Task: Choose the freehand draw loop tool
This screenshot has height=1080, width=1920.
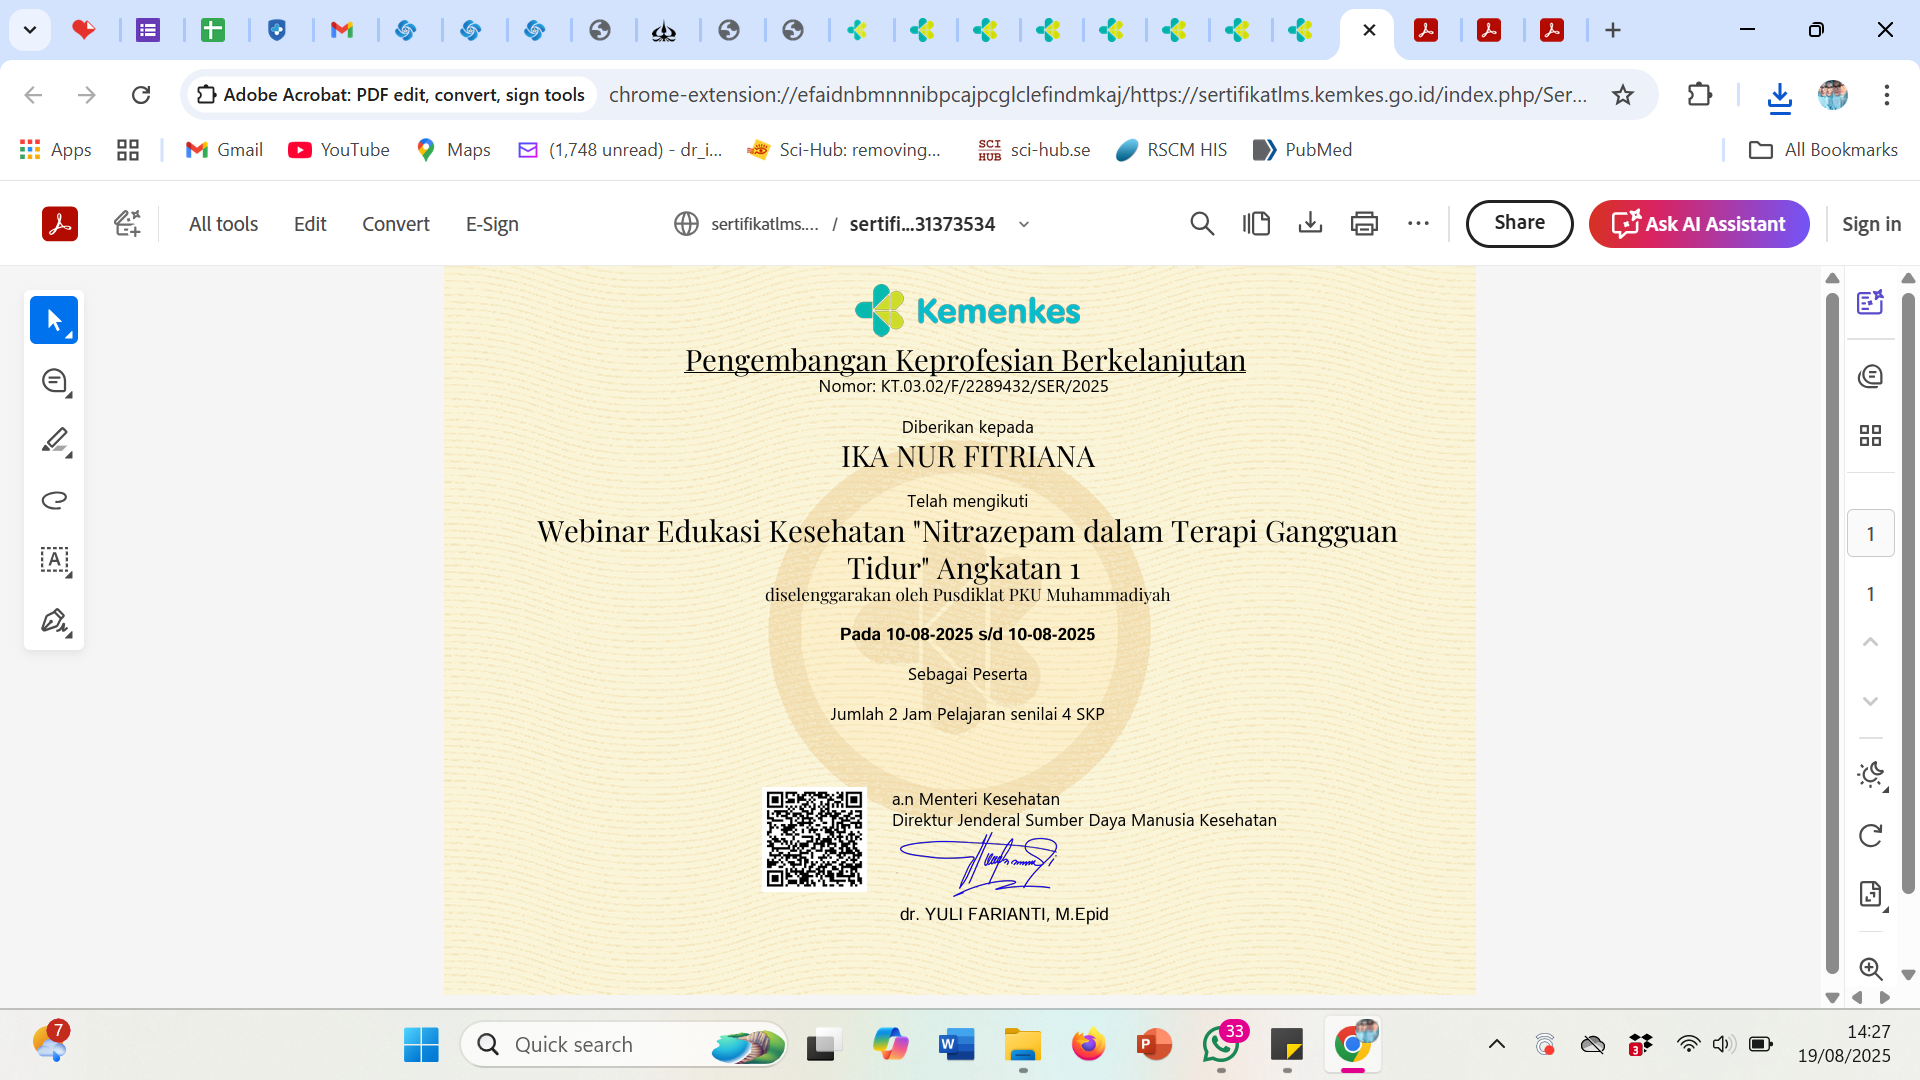Action: pyautogui.click(x=54, y=500)
